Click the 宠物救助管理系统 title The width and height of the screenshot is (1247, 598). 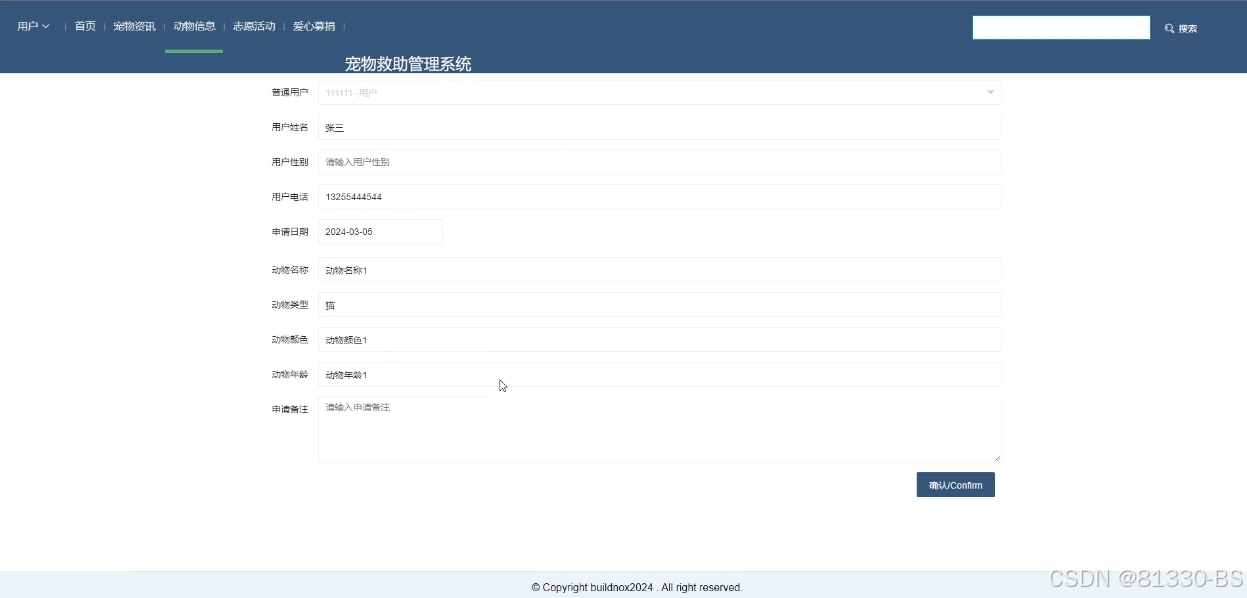(408, 64)
